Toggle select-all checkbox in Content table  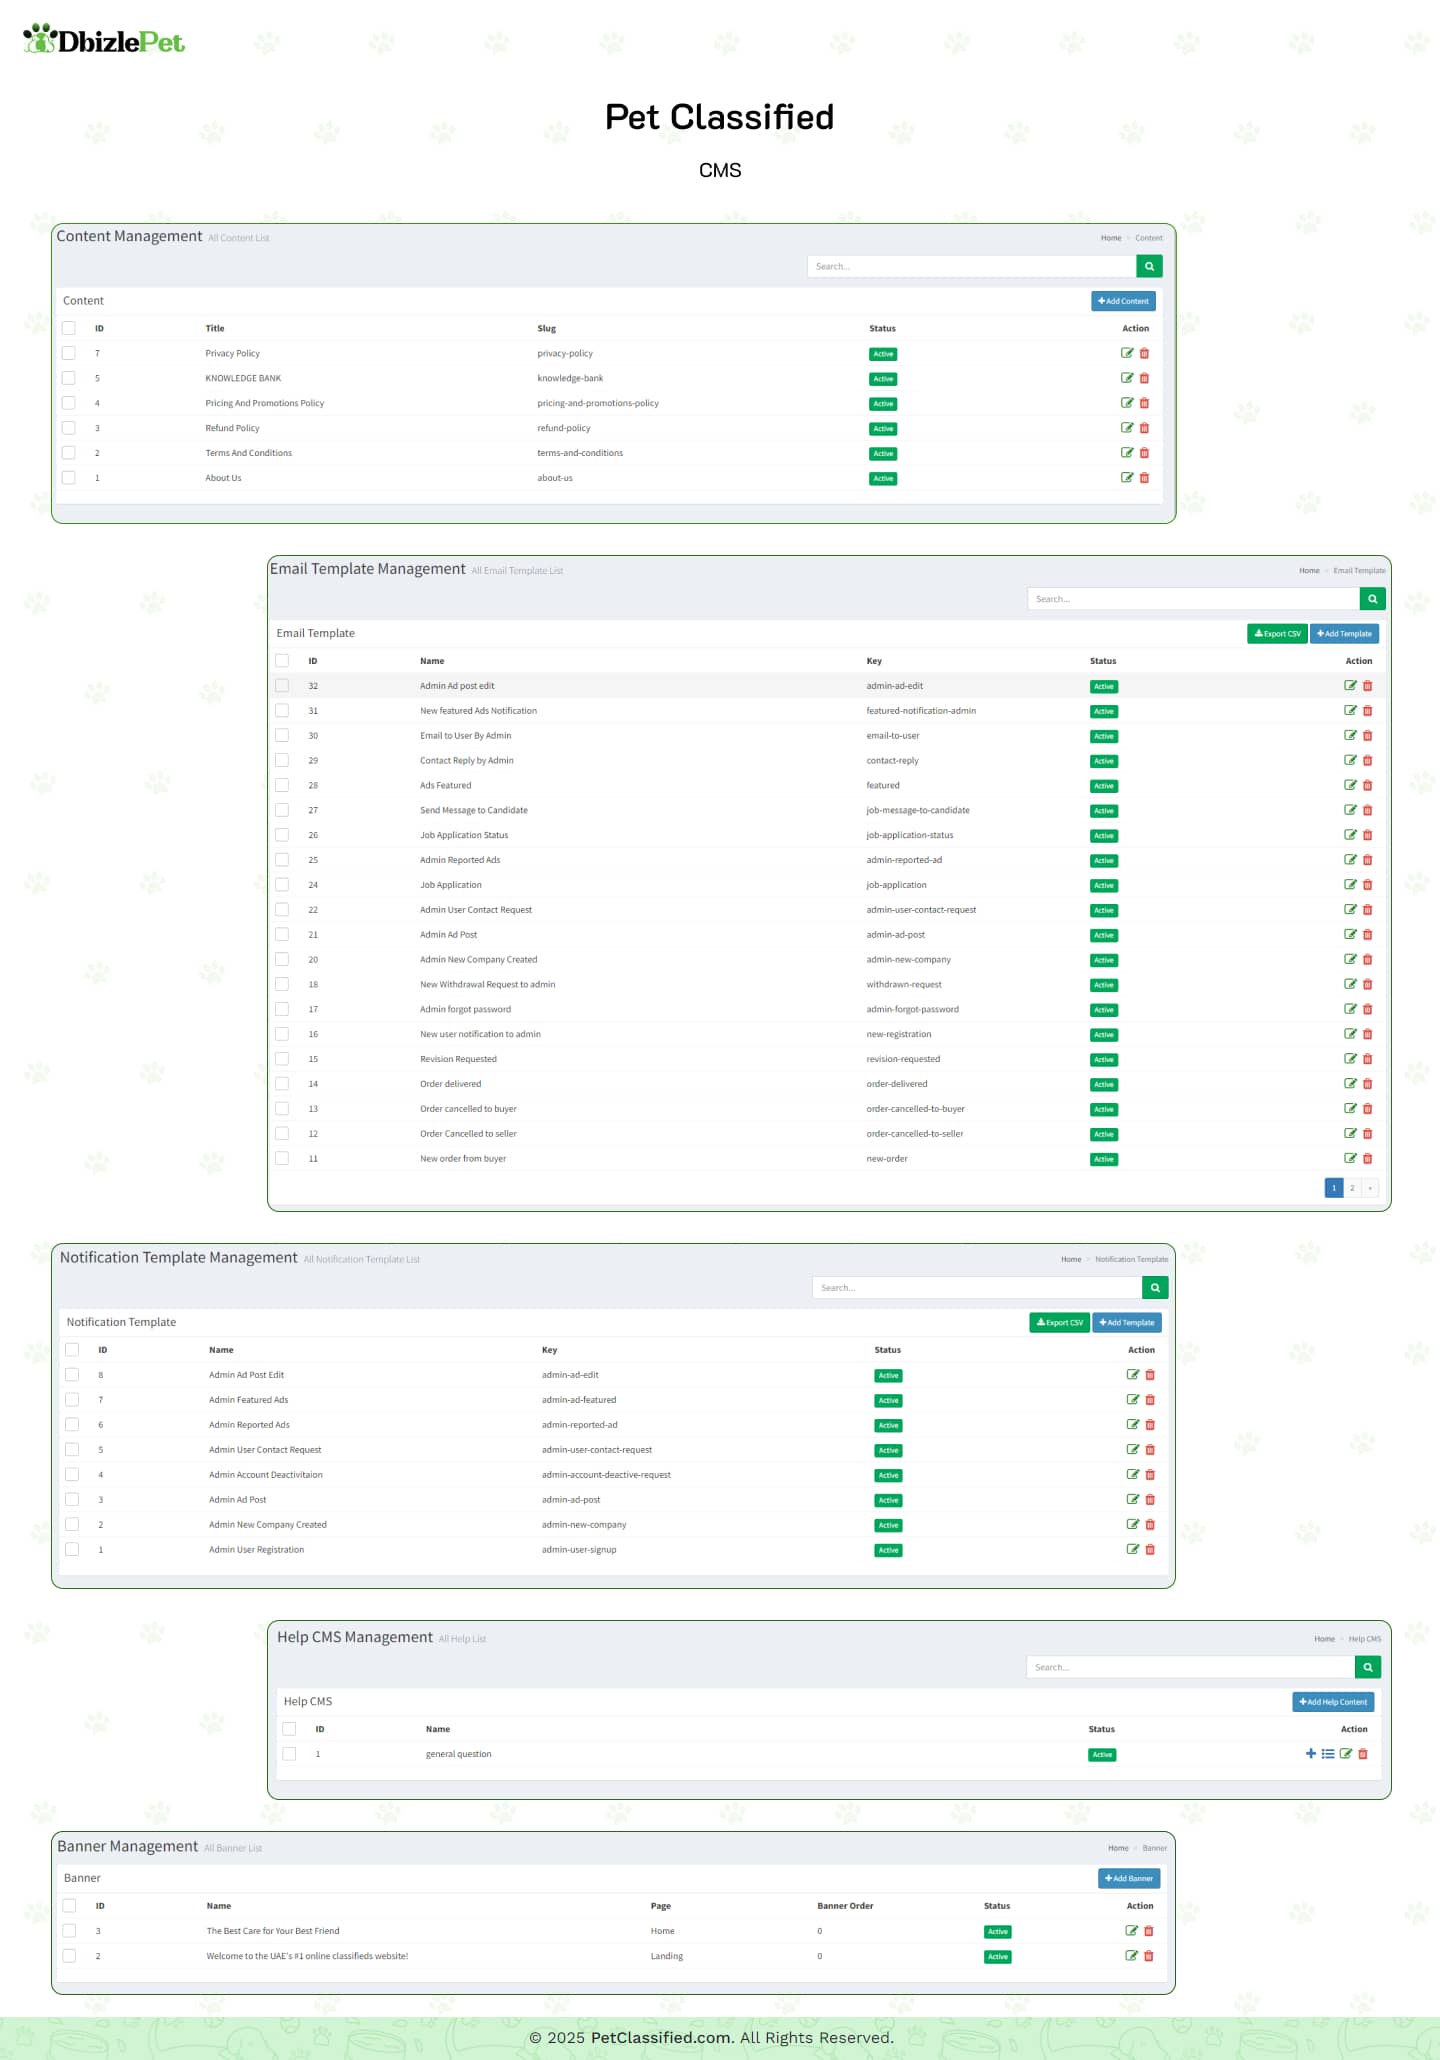point(69,328)
